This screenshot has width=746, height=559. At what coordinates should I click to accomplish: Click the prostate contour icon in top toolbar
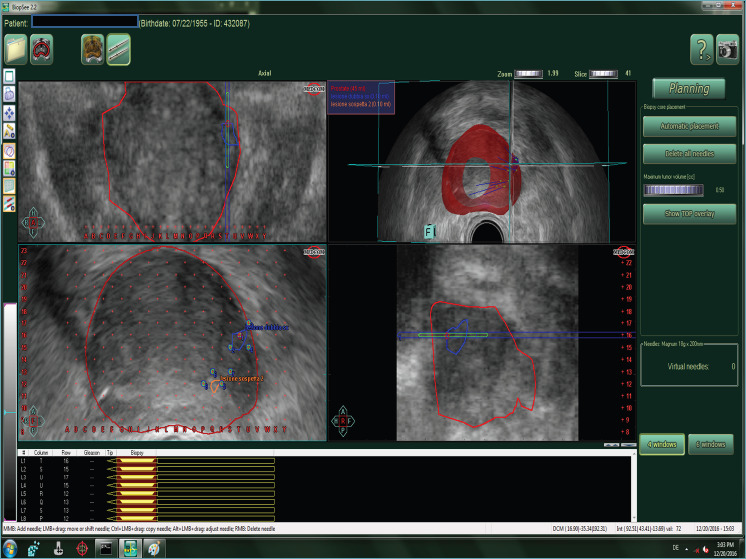click(42, 48)
